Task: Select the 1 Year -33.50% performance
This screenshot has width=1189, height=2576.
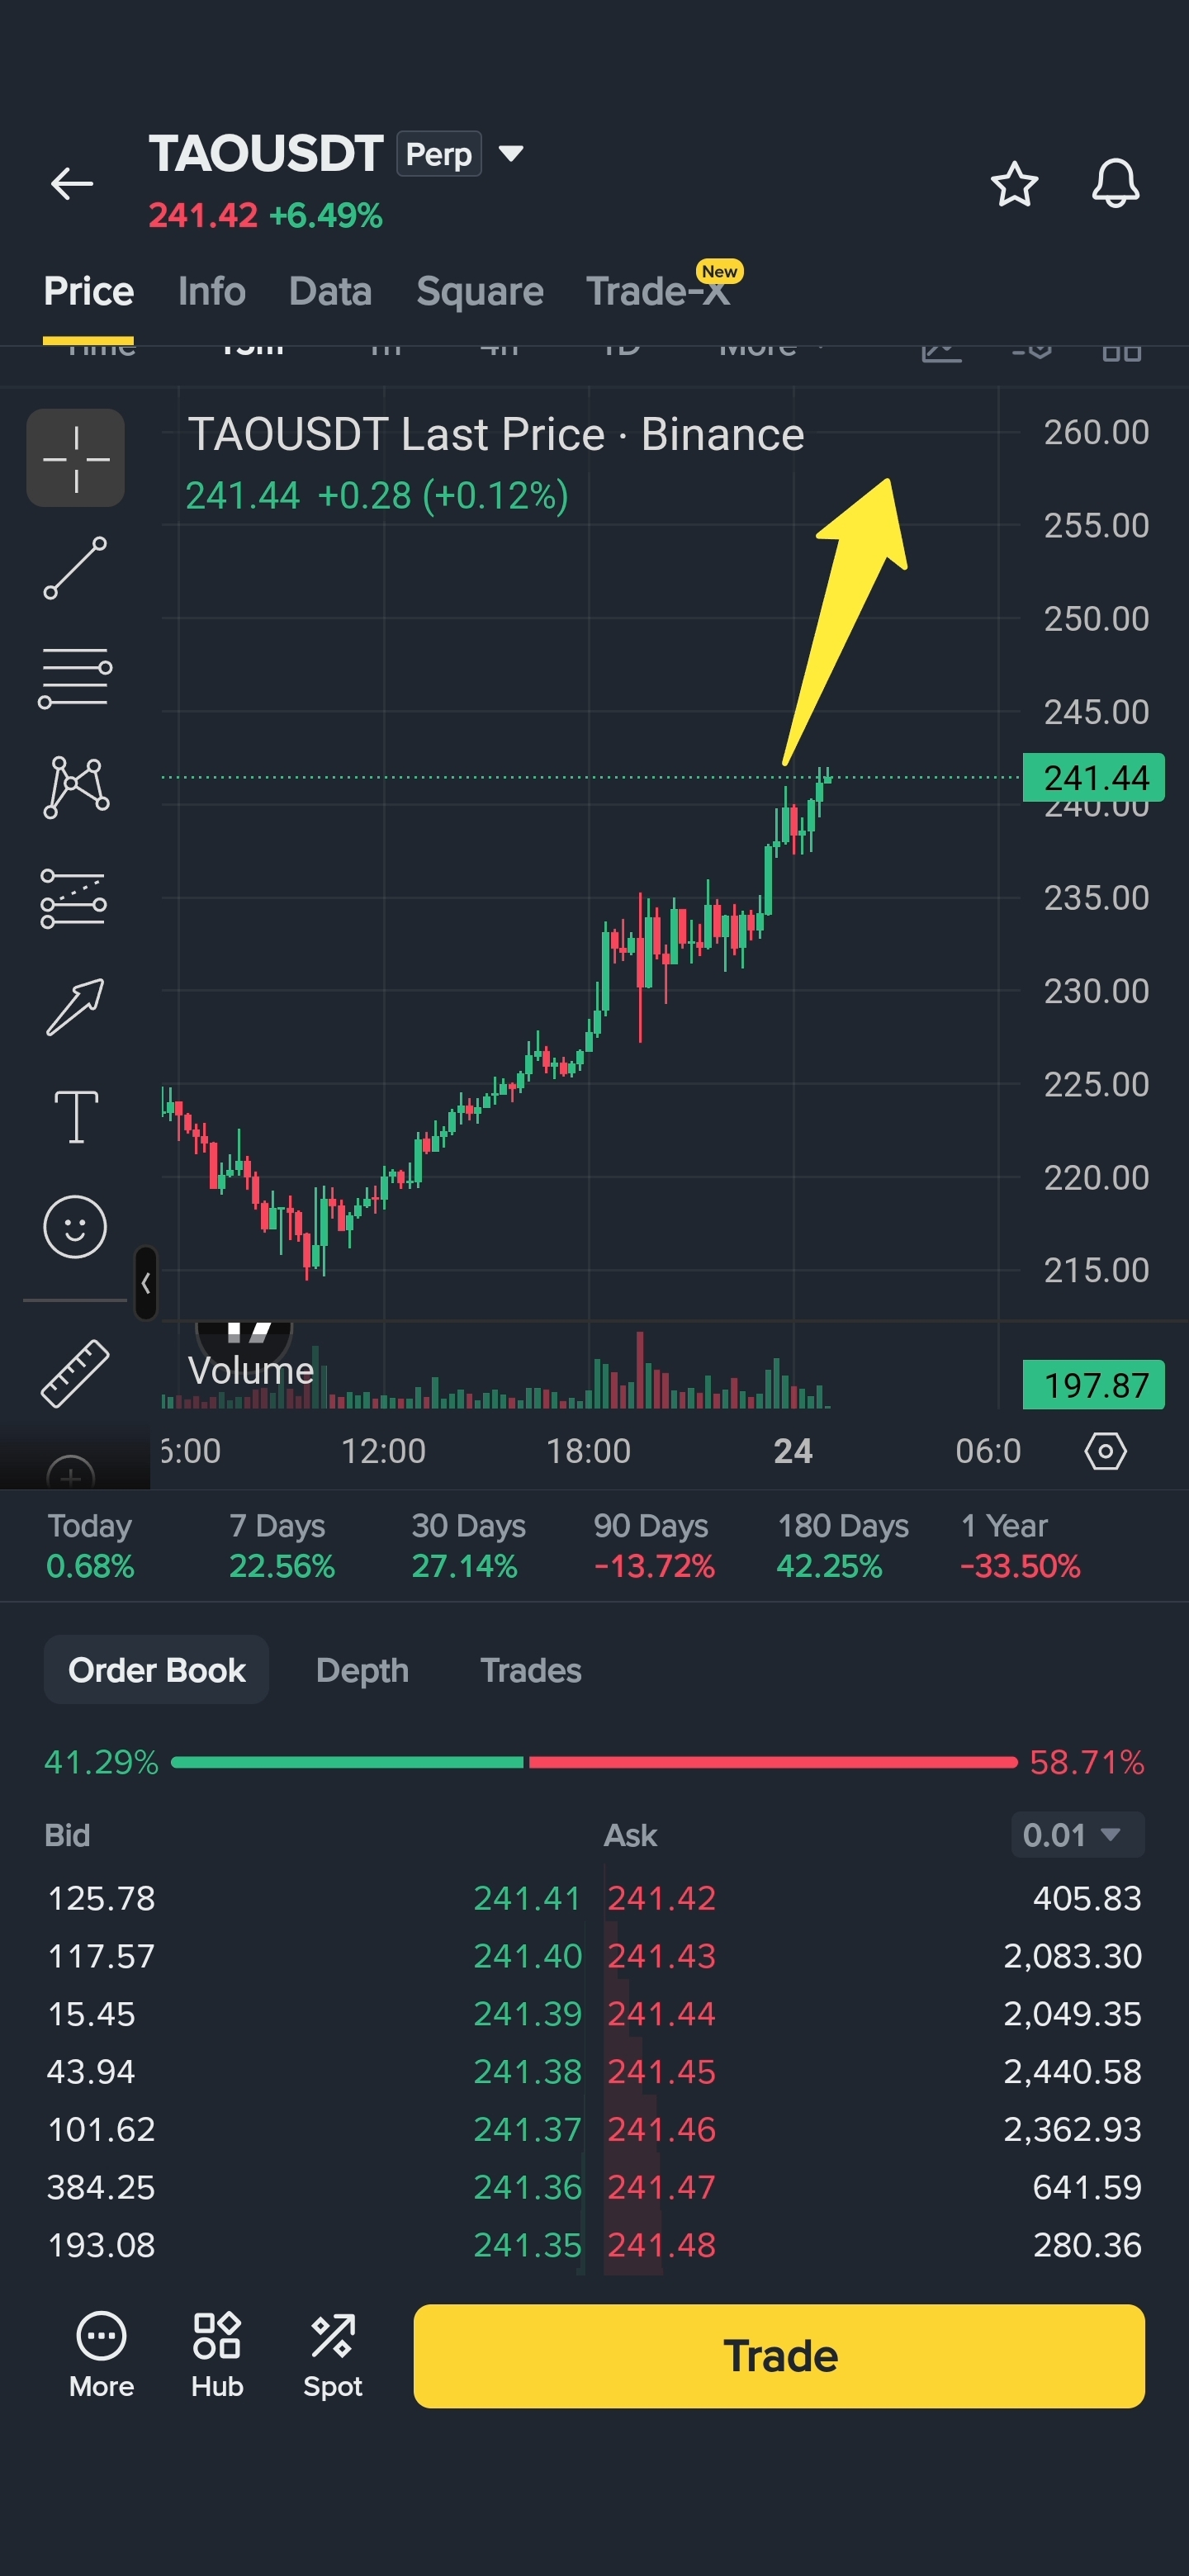Action: 1020,1545
